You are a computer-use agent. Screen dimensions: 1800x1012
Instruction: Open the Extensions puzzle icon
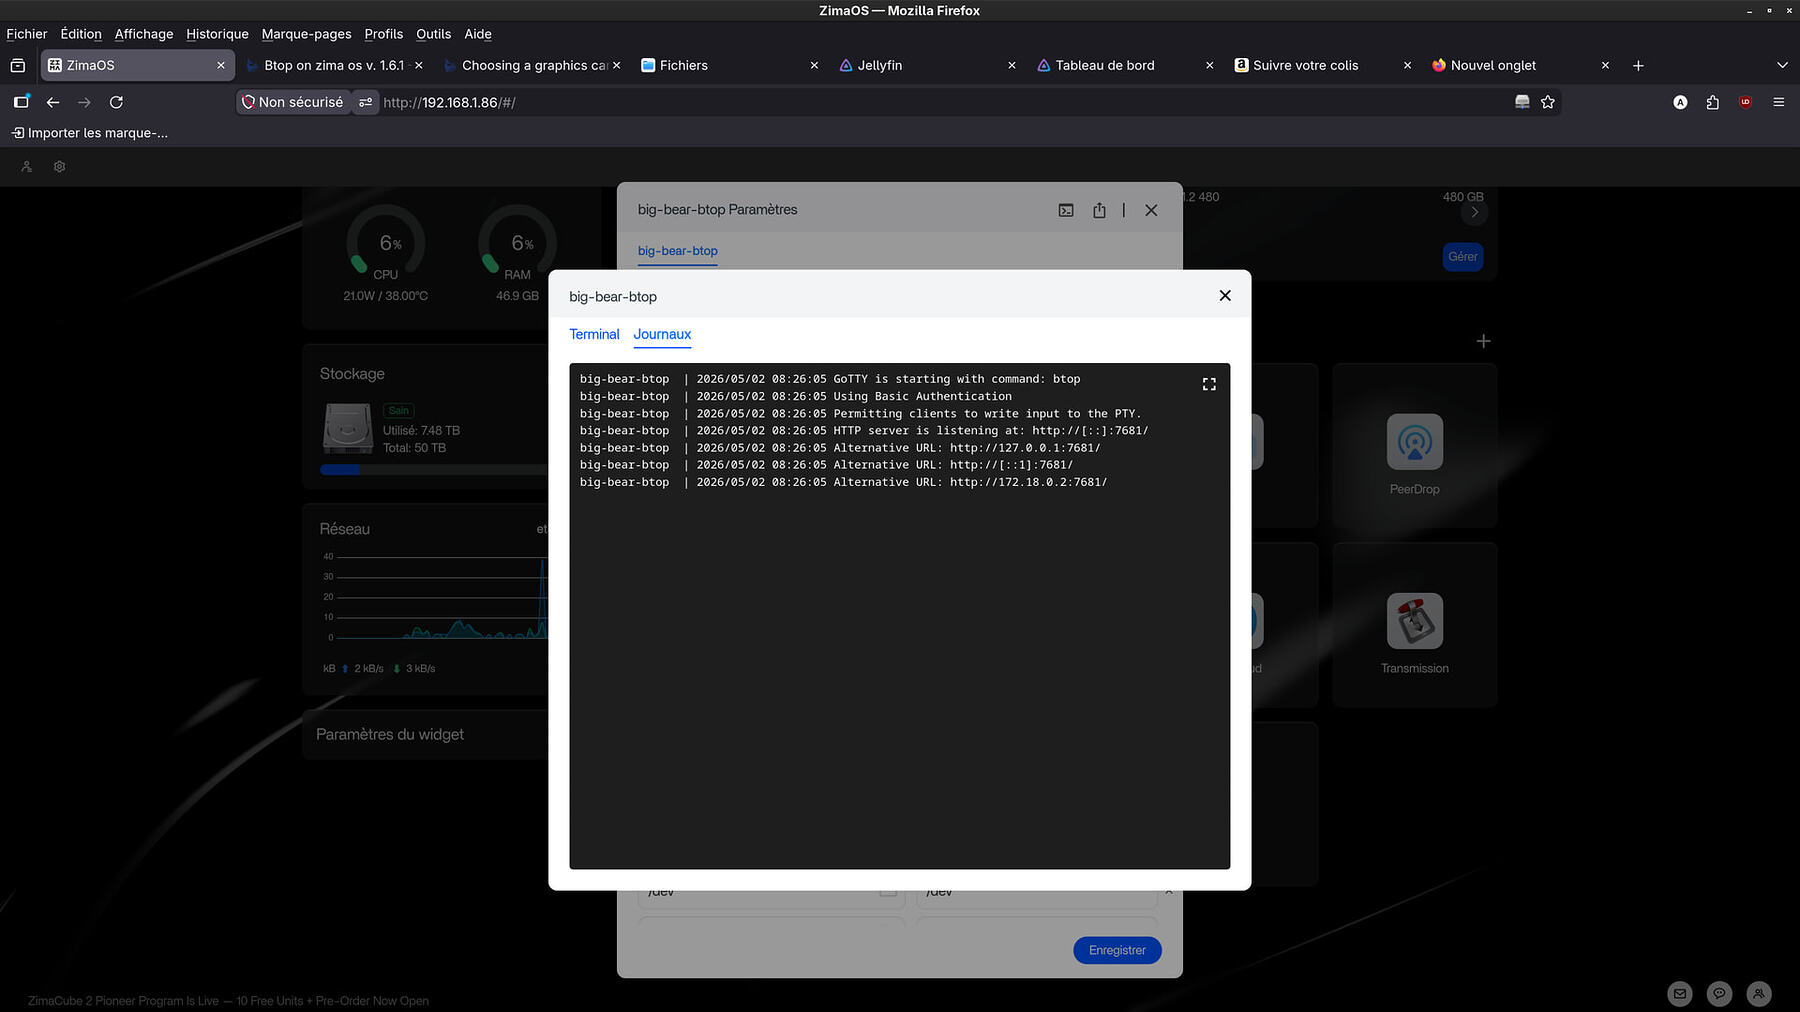tap(1713, 102)
